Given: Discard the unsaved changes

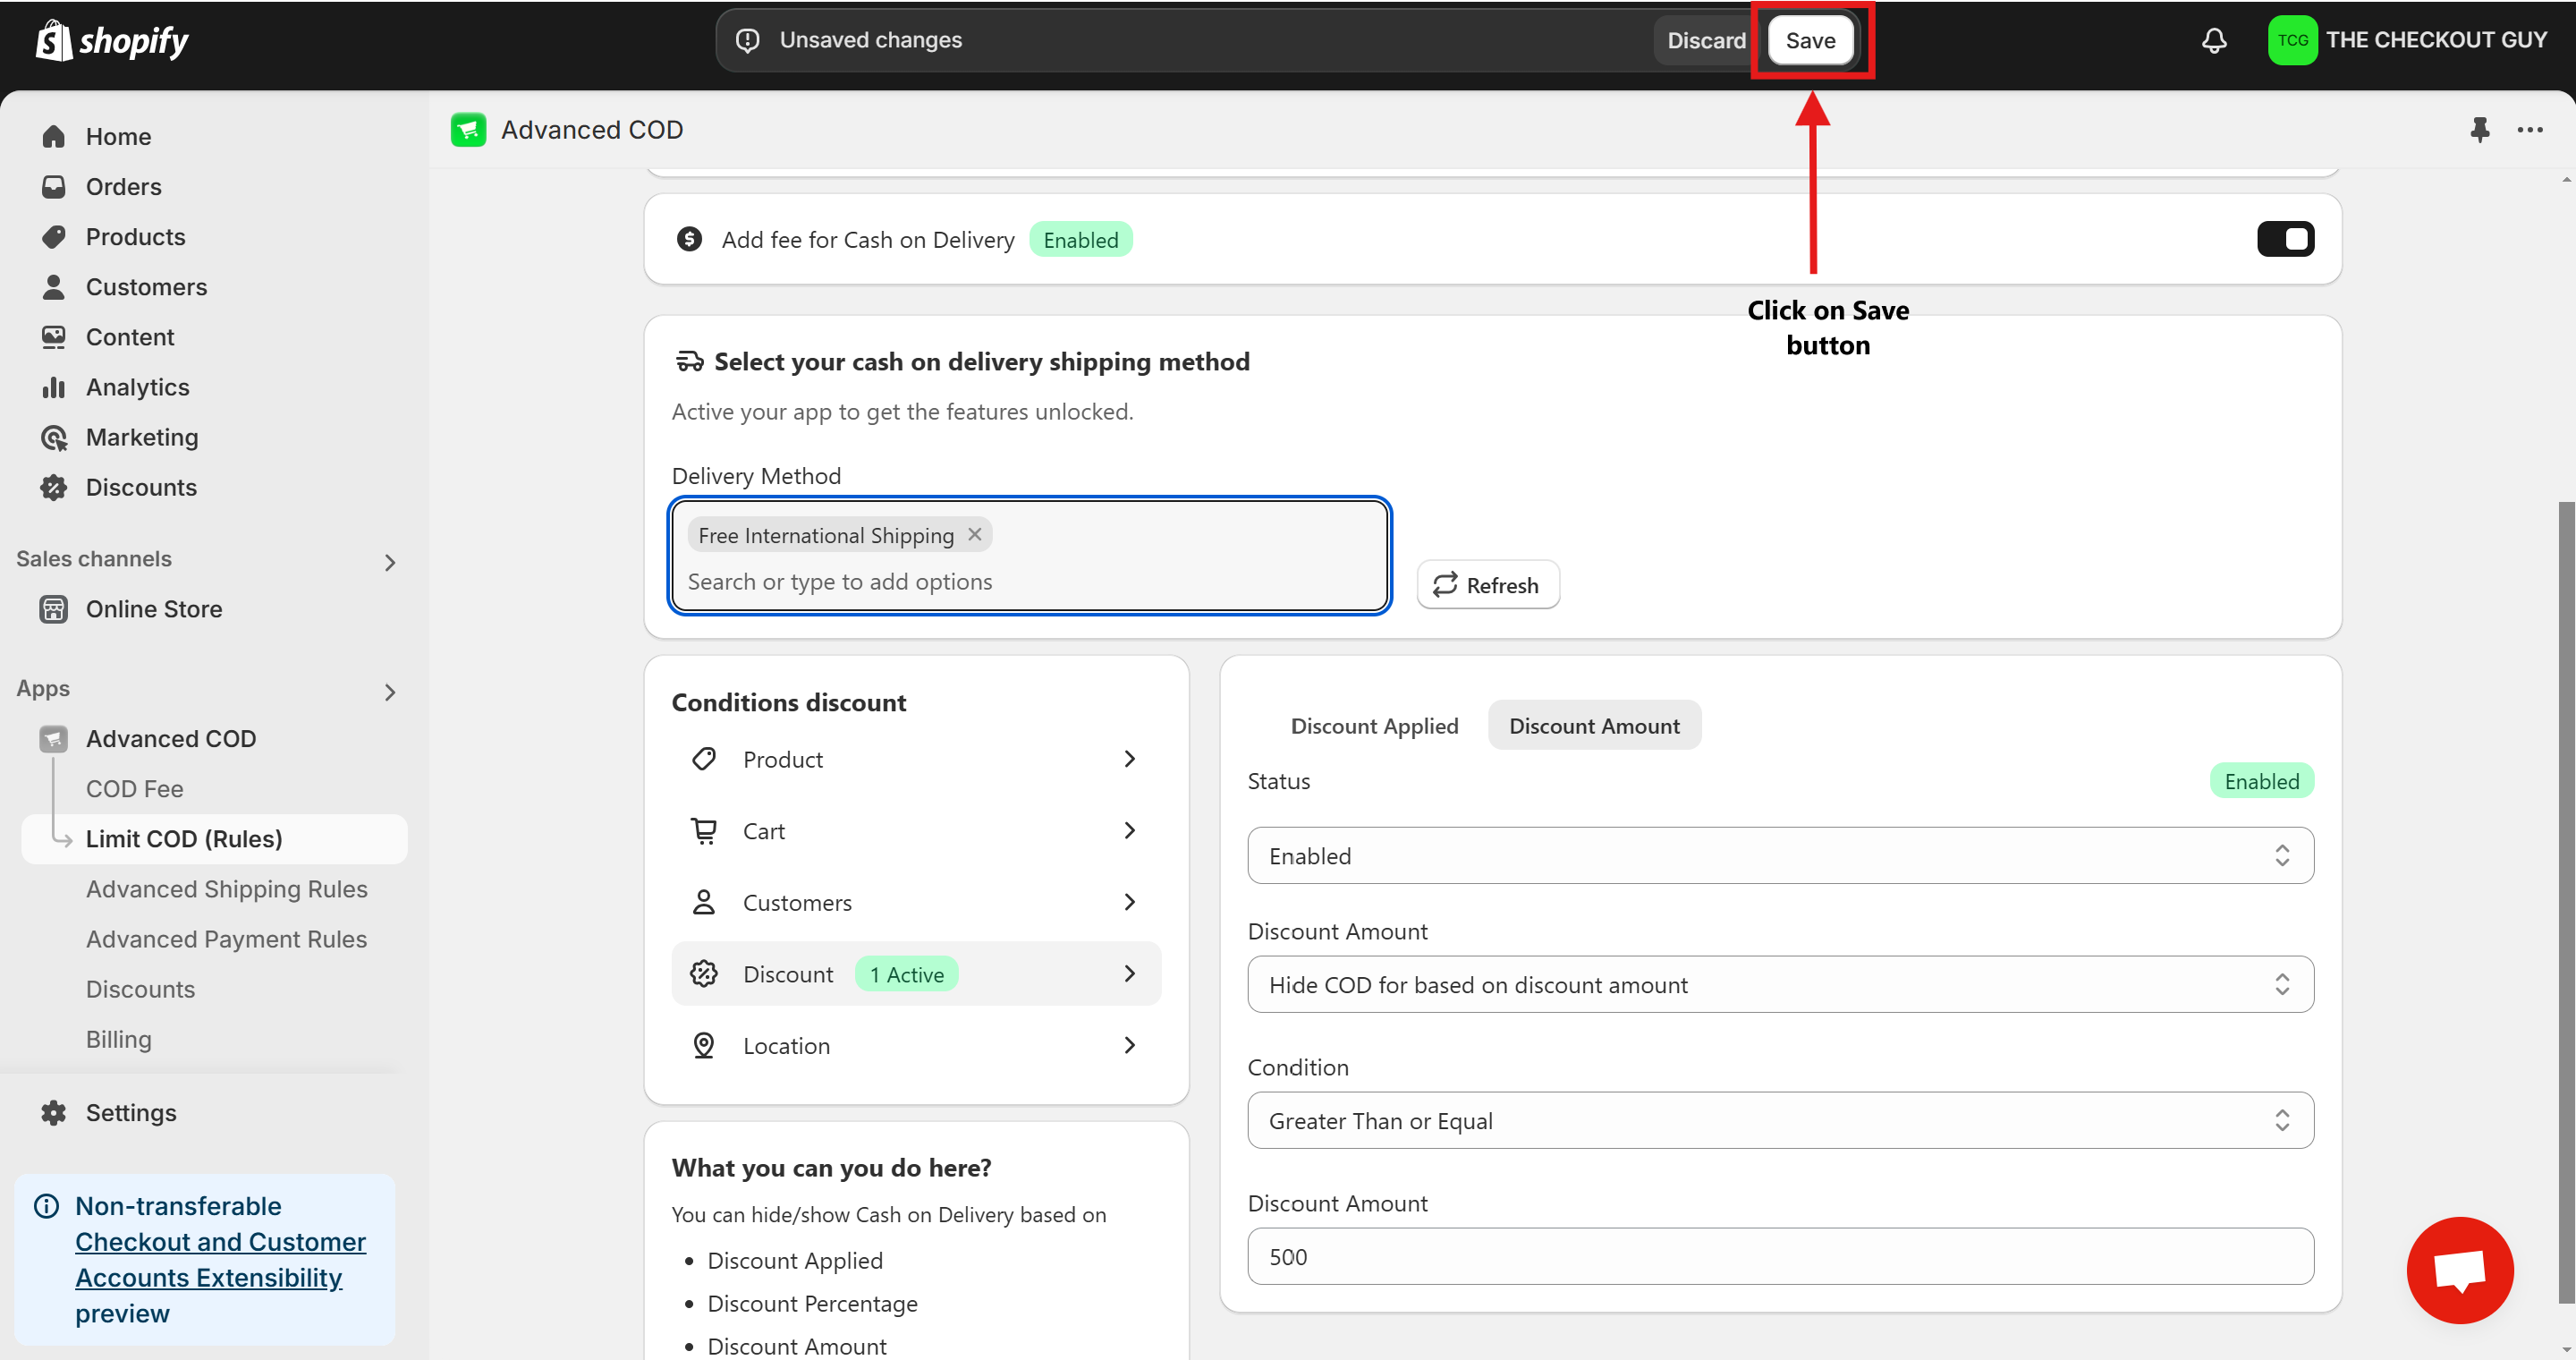Looking at the screenshot, I should click(x=1706, y=40).
